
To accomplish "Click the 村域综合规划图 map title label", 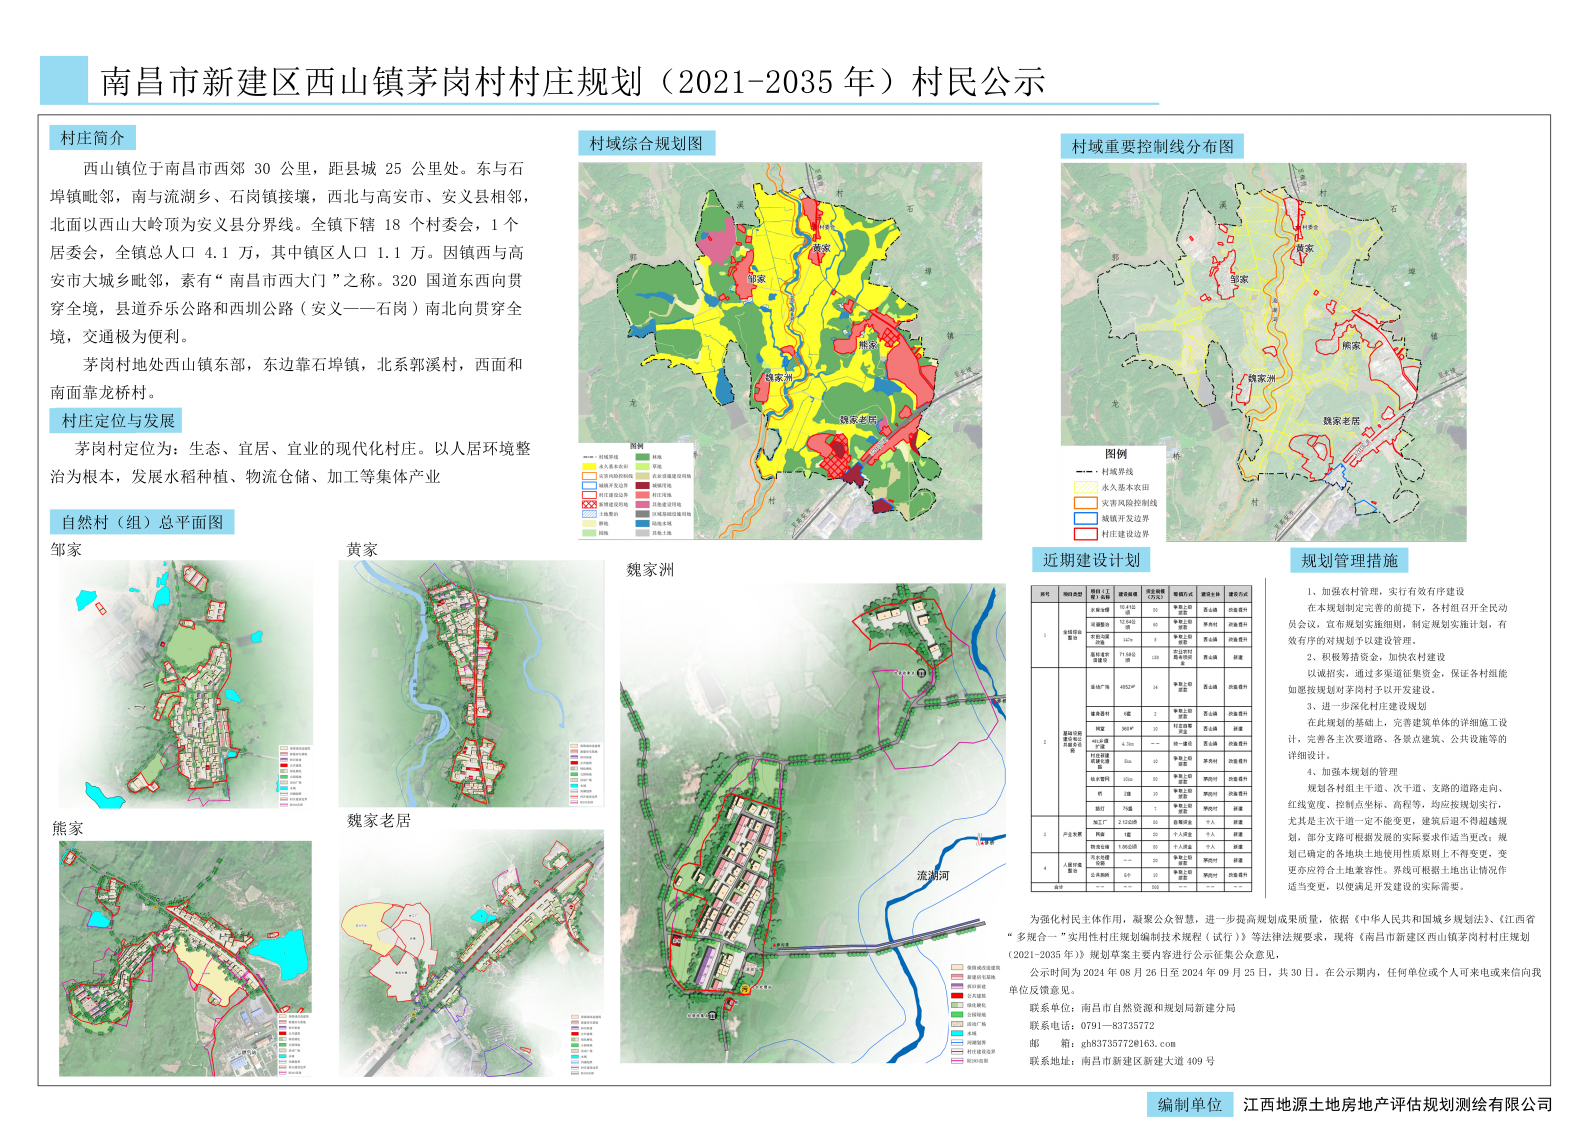I will [x=646, y=143].
